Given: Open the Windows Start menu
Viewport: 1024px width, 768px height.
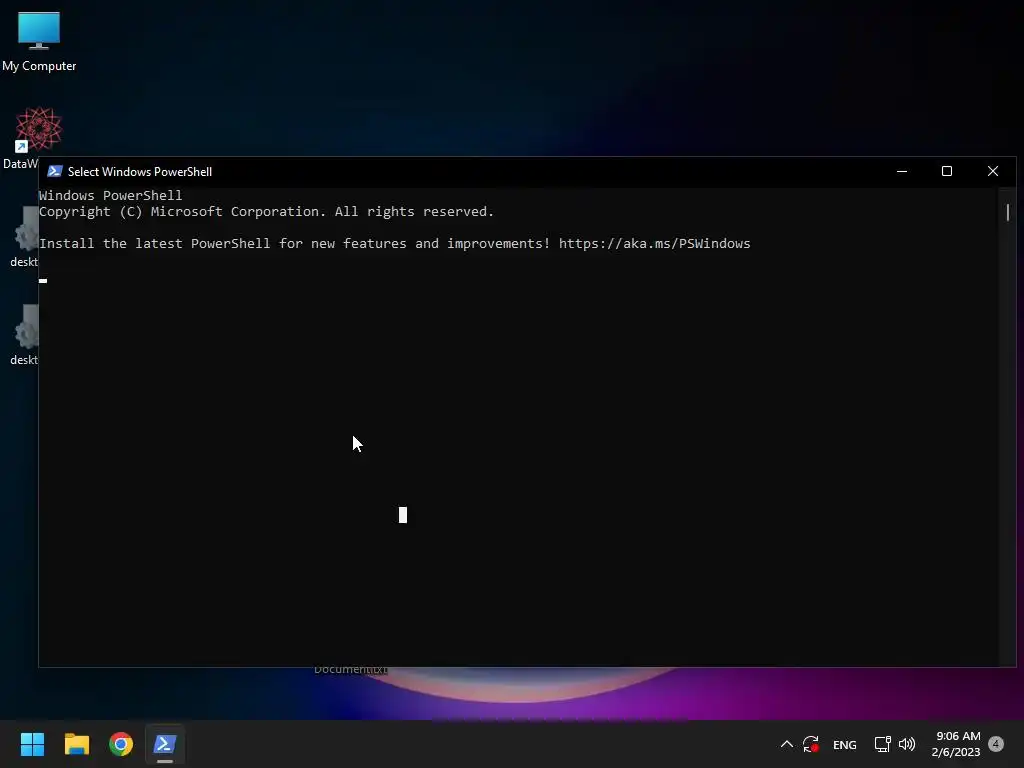Looking at the screenshot, I should tap(32, 744).
